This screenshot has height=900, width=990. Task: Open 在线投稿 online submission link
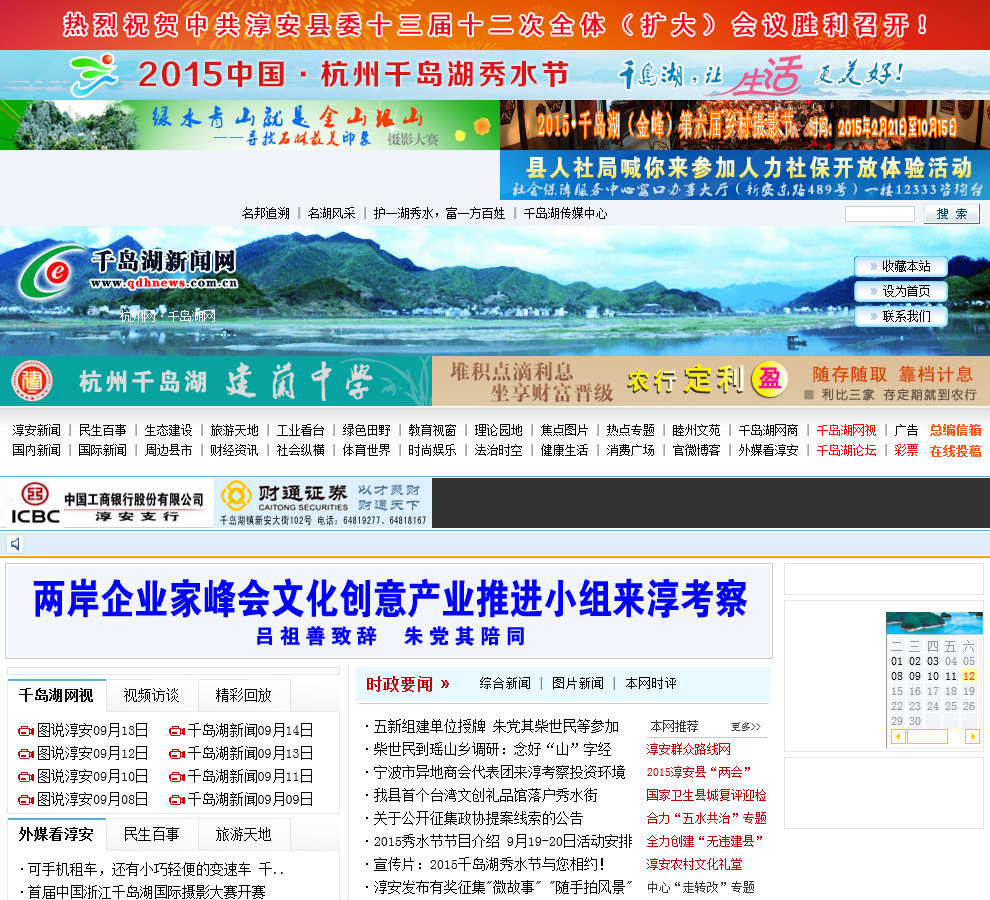click(955, 451)
